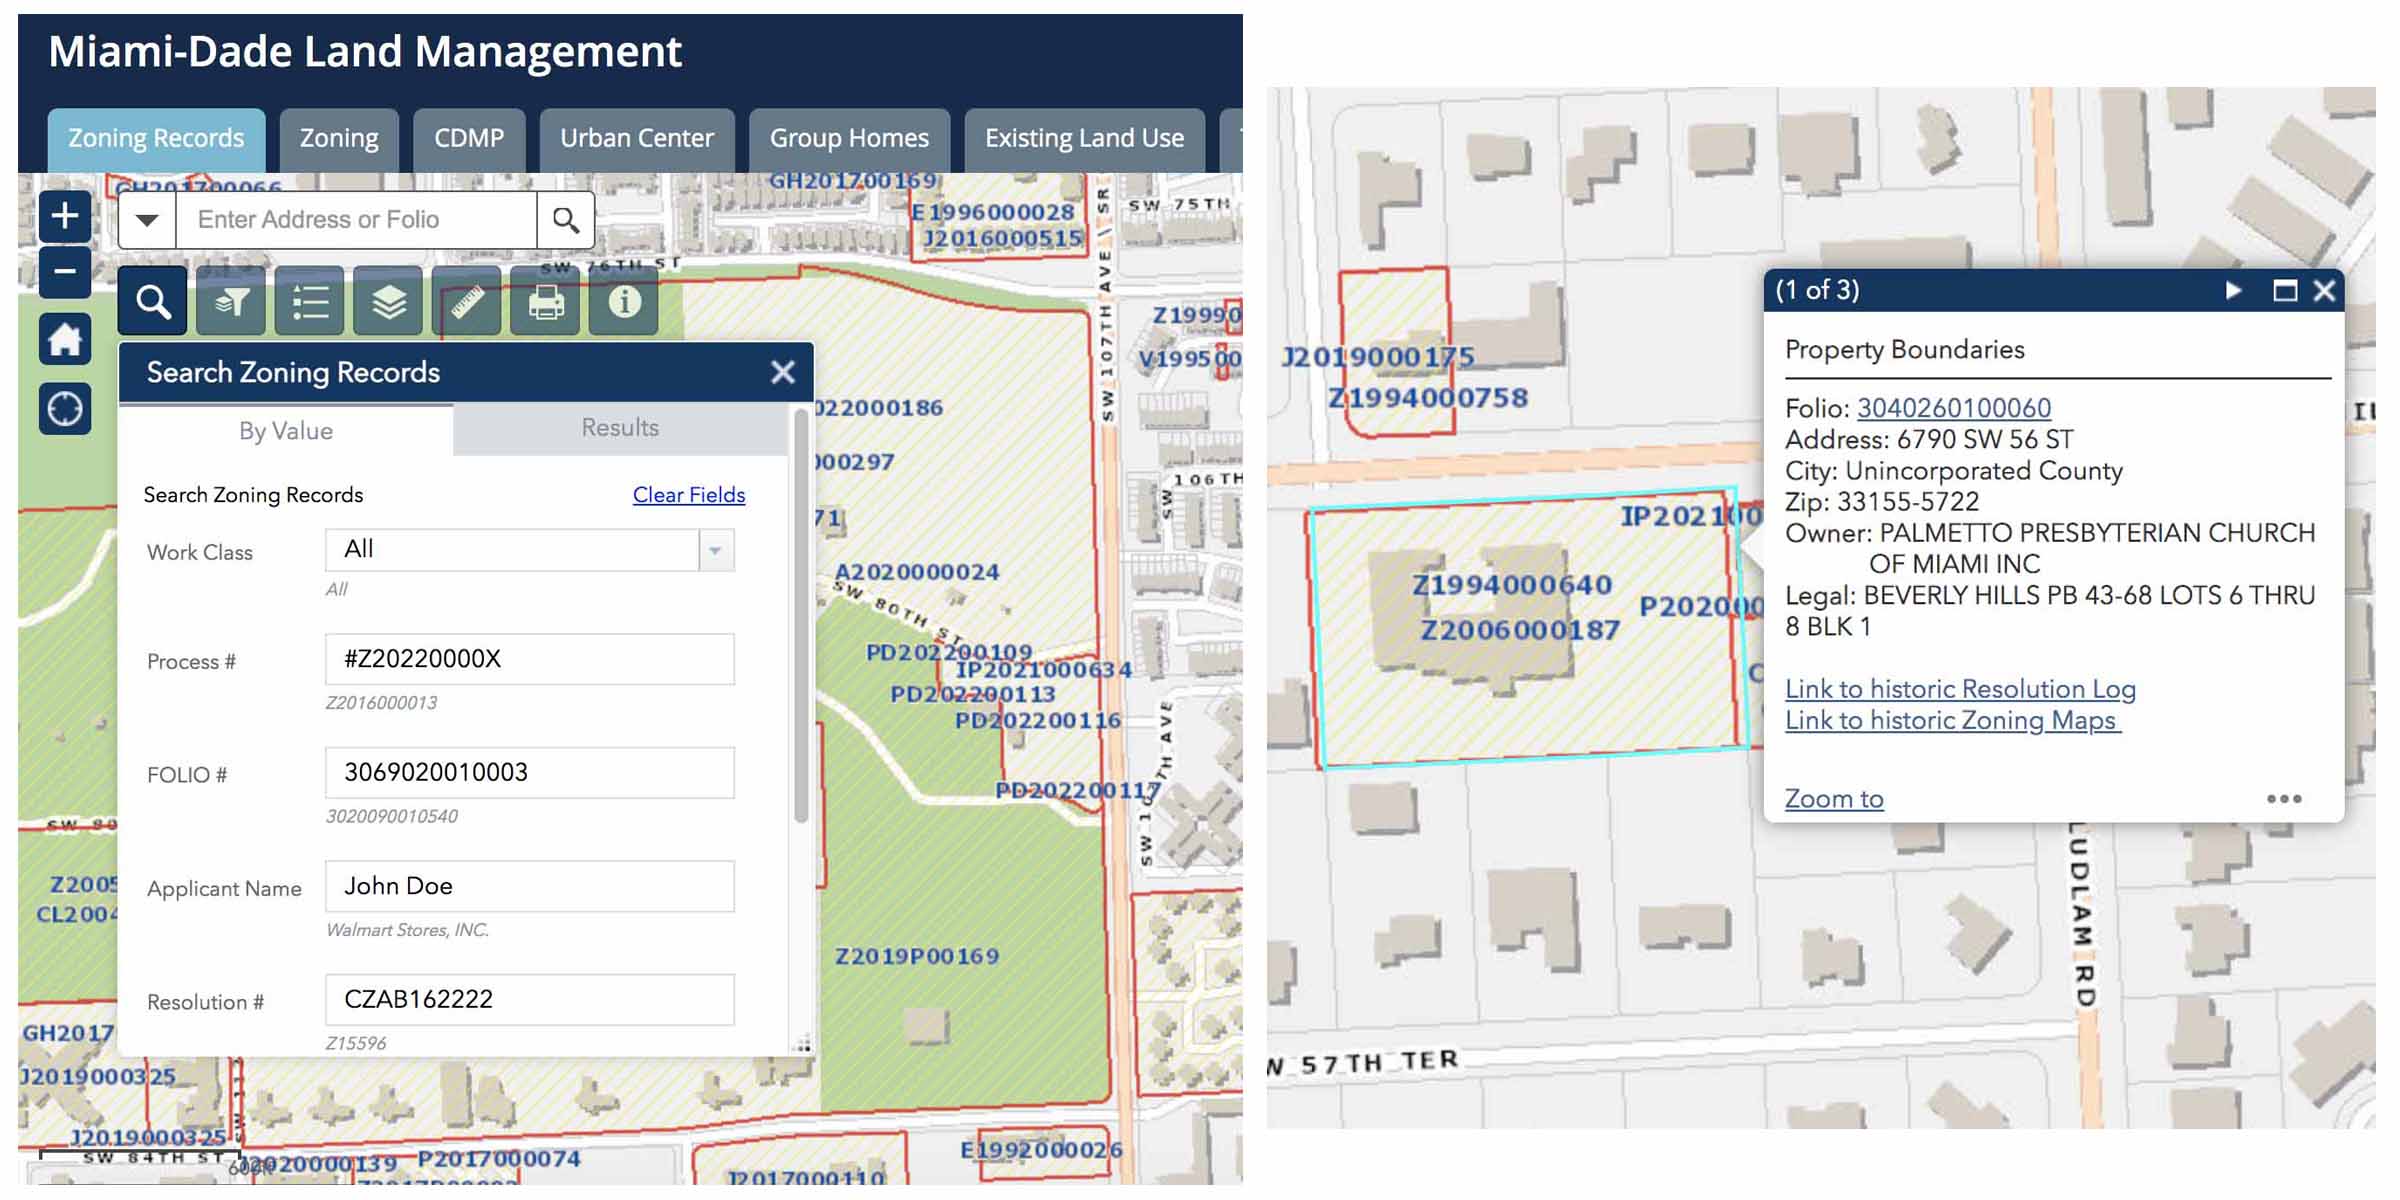Open the layer filter tool
Image resolution: width=2400 pixels, height=1200 pixels.
tap(231, 301)
